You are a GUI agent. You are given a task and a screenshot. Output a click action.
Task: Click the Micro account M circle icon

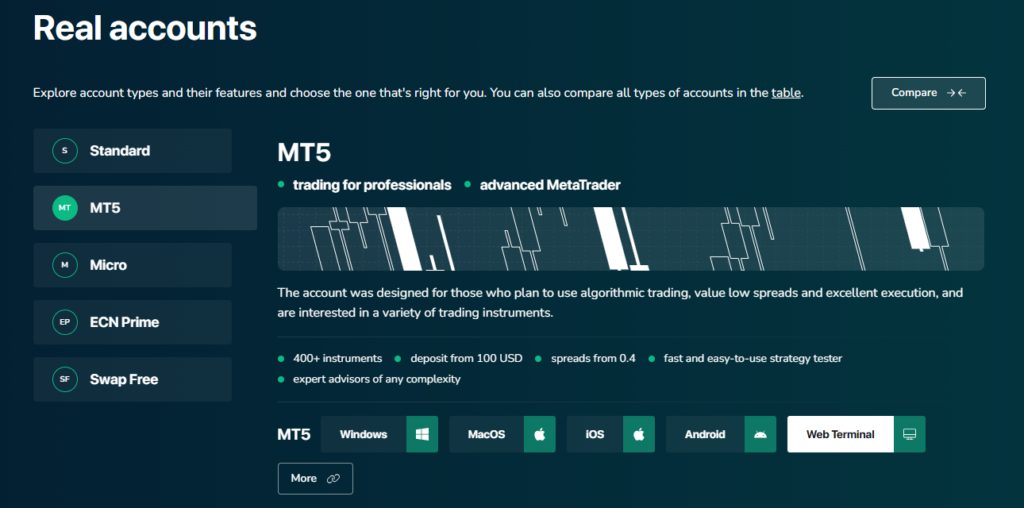pos(65,265)
